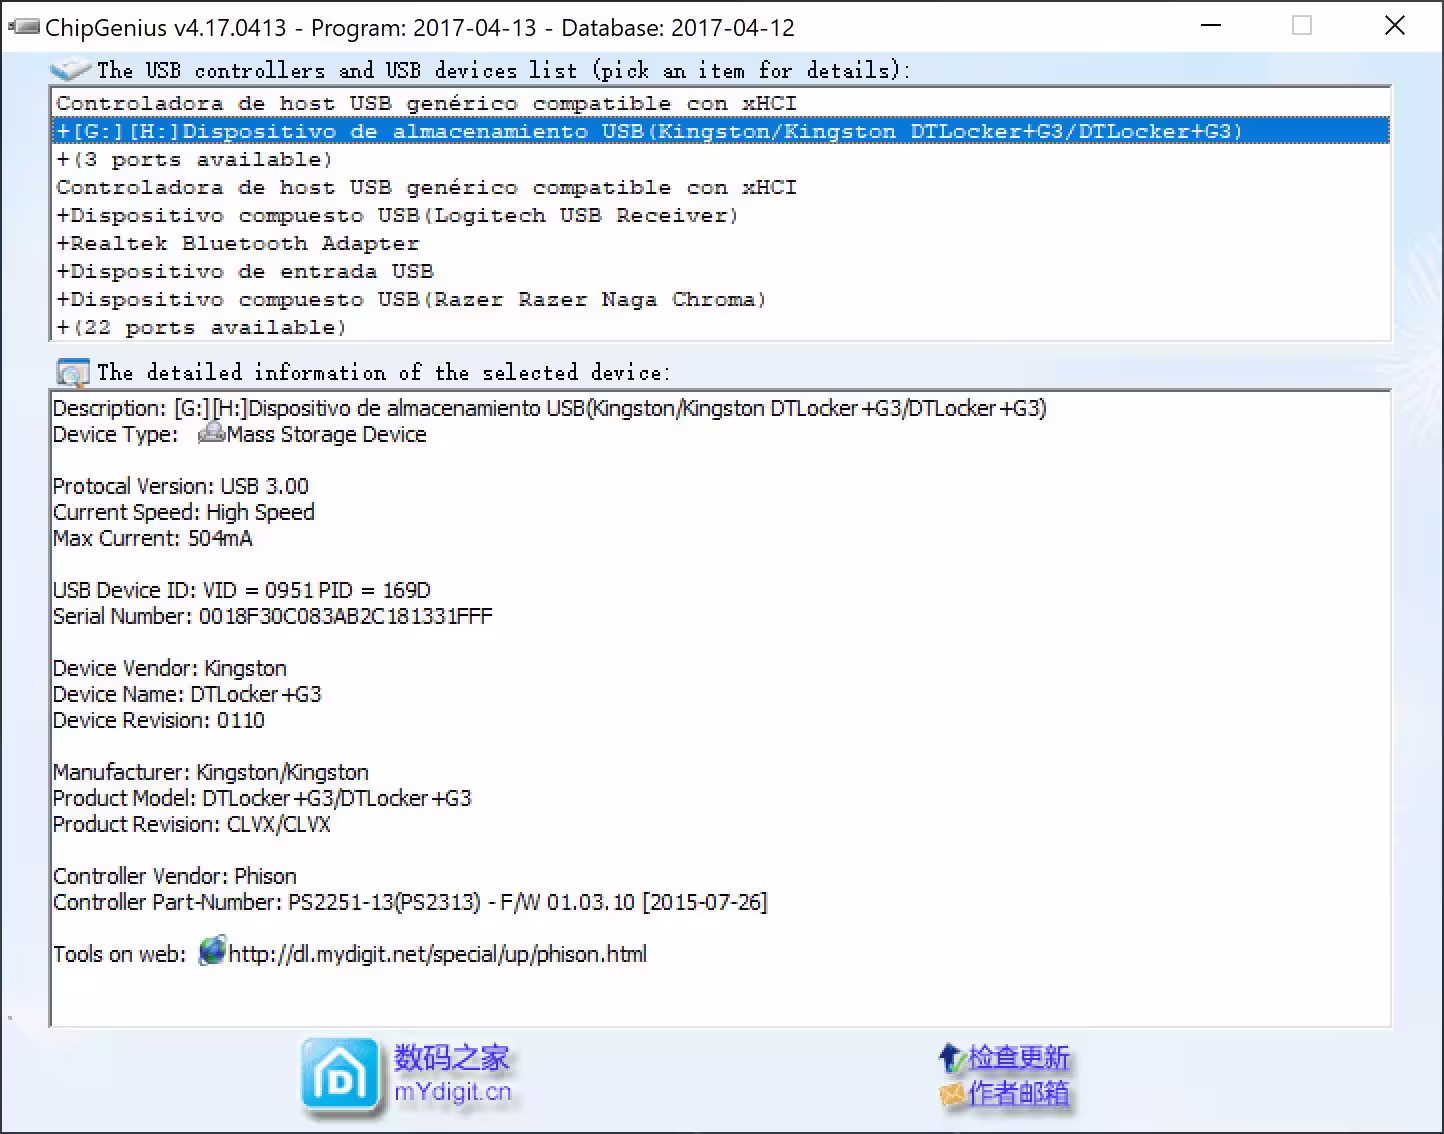Open the 检查更新 check update link
Image resolution: width=1444 pixels, height=1134 pixels.
click(x=1018, y=1058)
